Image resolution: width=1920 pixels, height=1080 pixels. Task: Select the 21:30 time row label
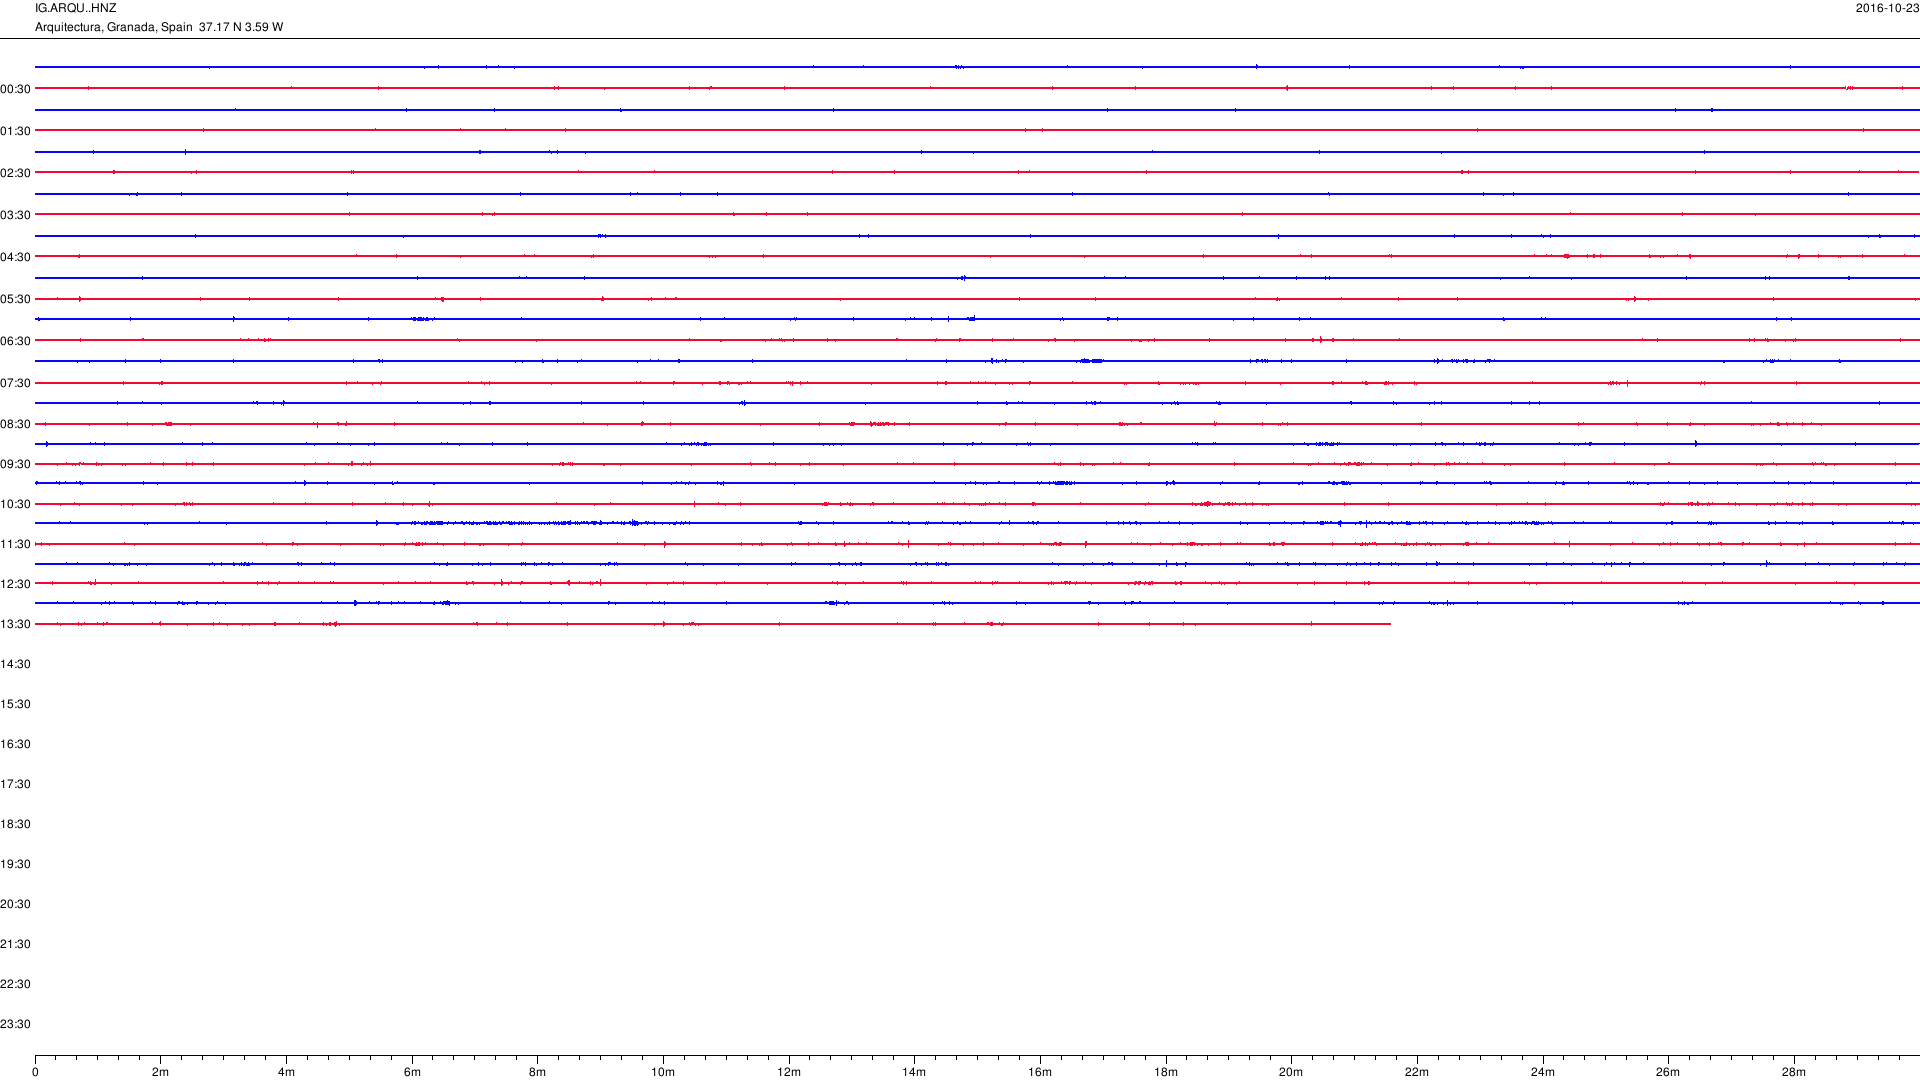[x=15, y=944]
